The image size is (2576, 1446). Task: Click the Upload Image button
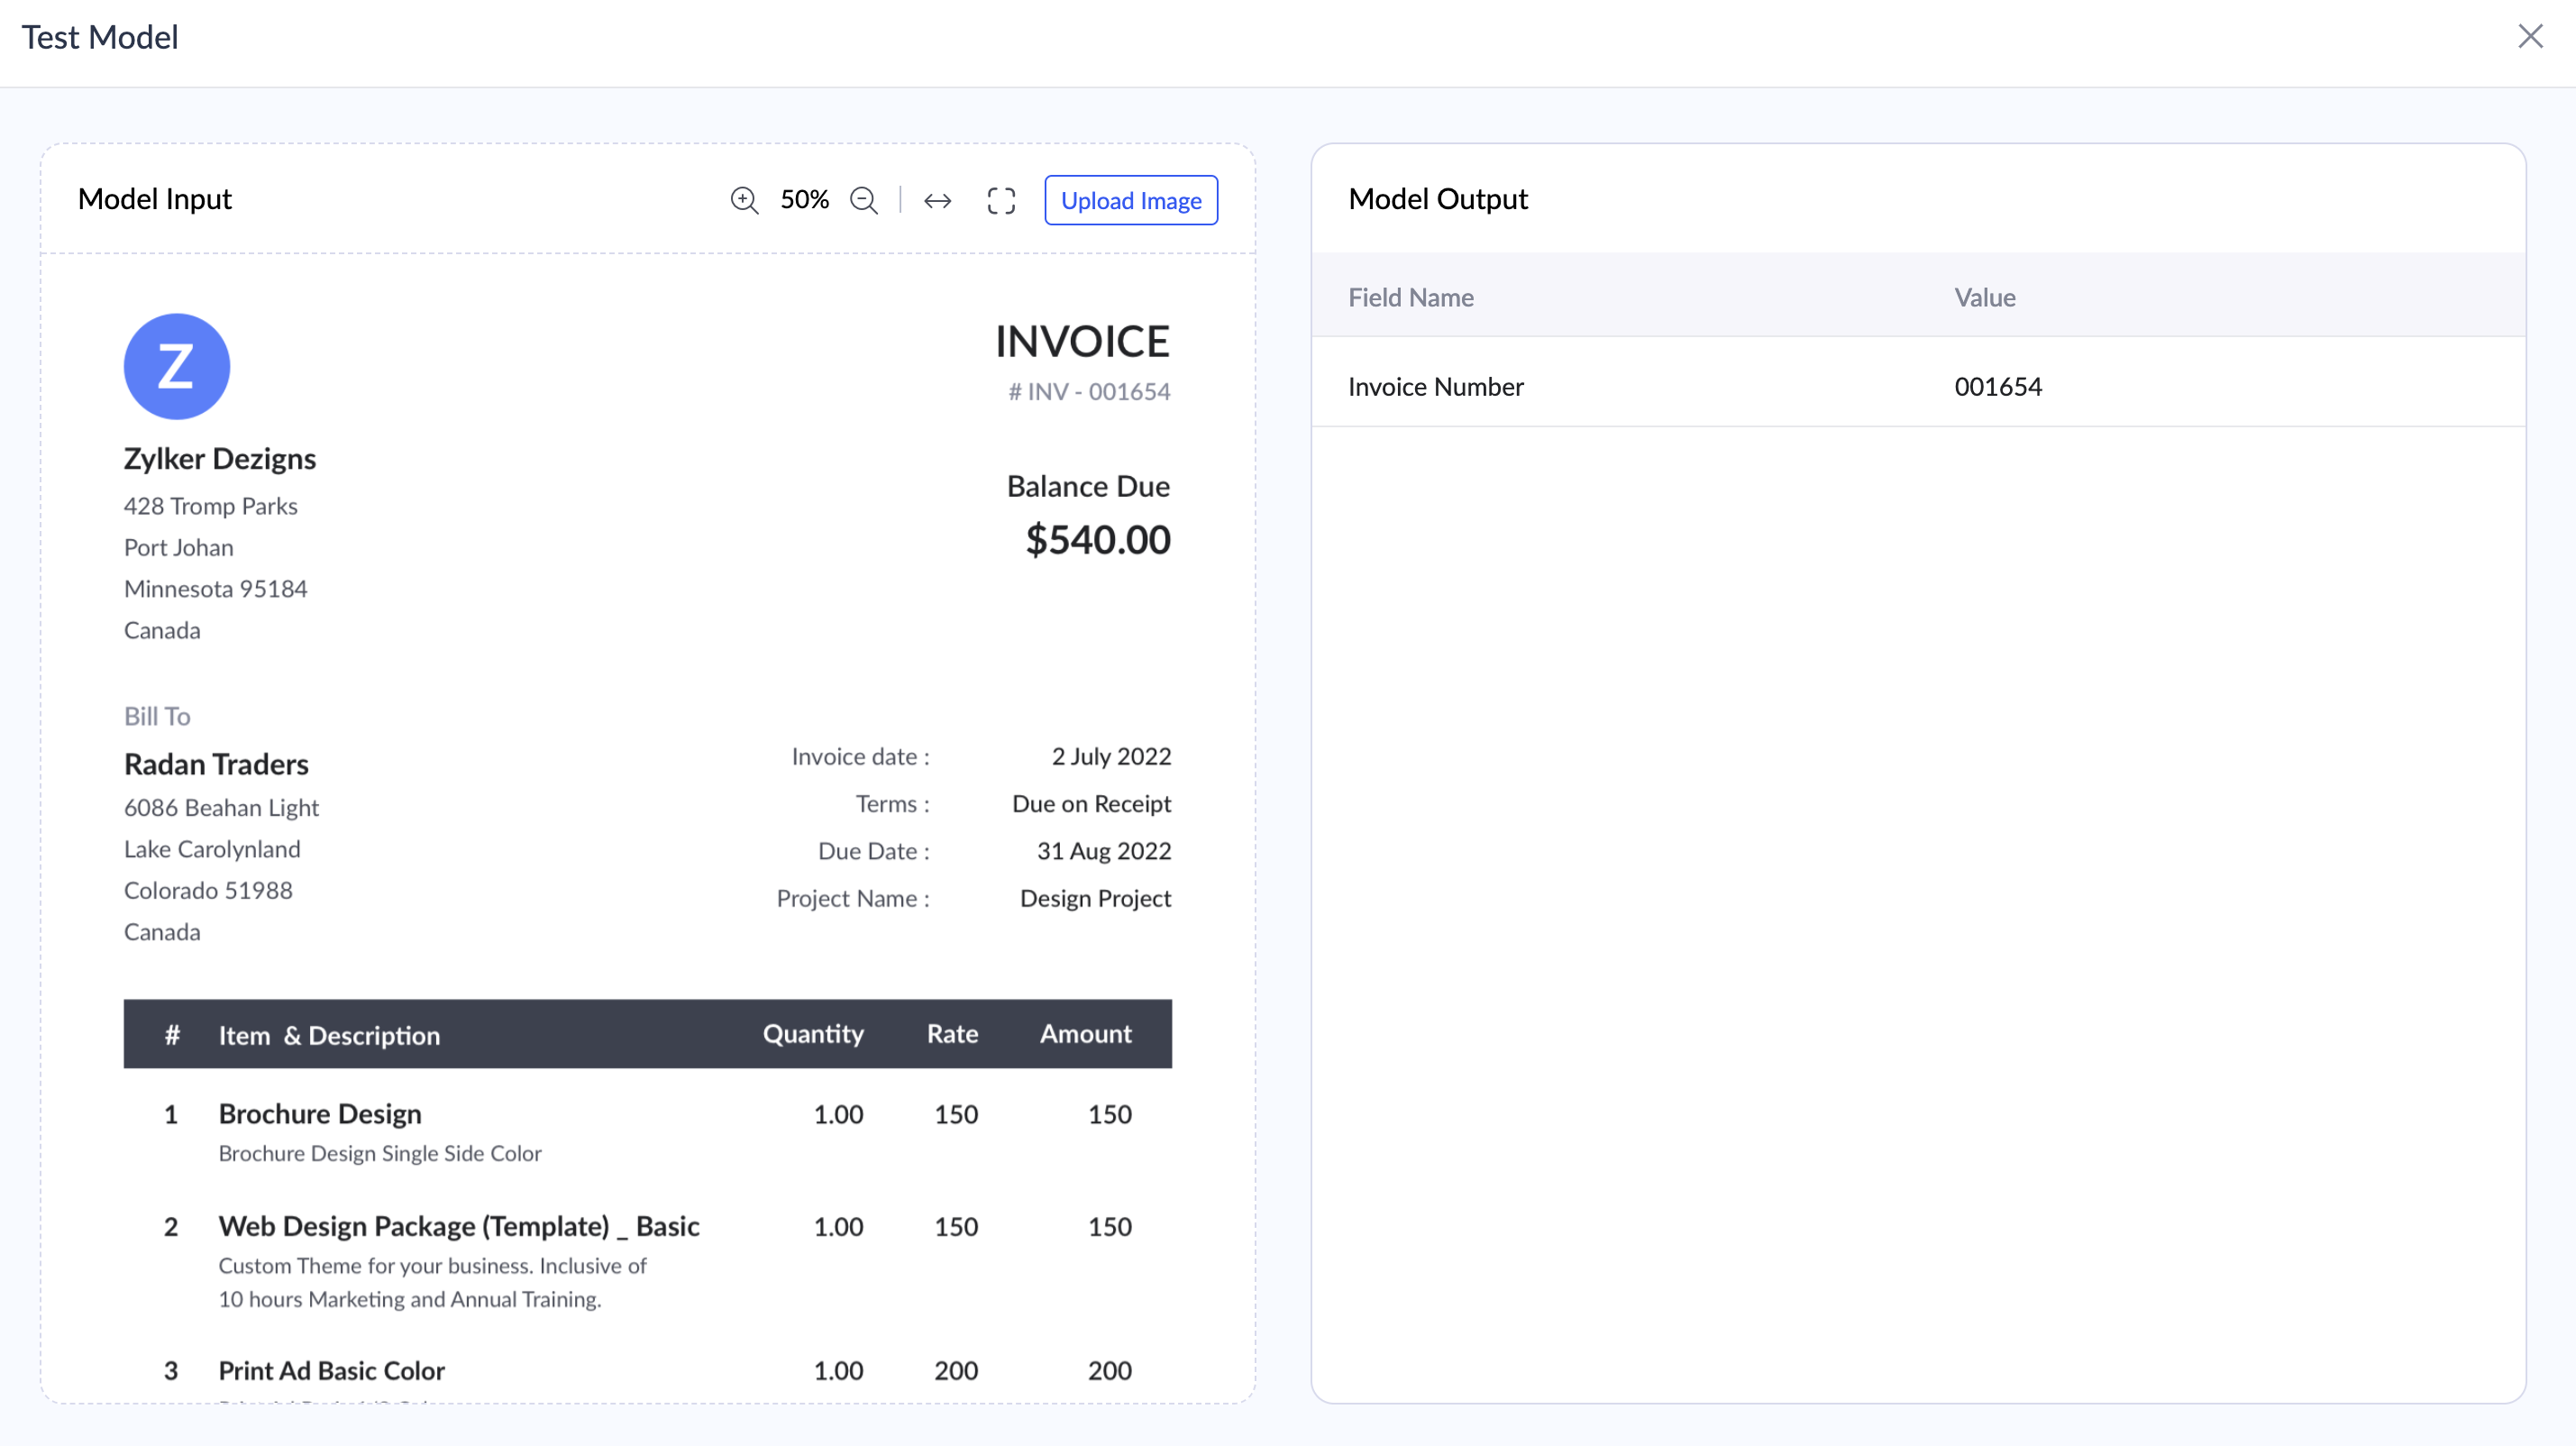point(1130,200)
